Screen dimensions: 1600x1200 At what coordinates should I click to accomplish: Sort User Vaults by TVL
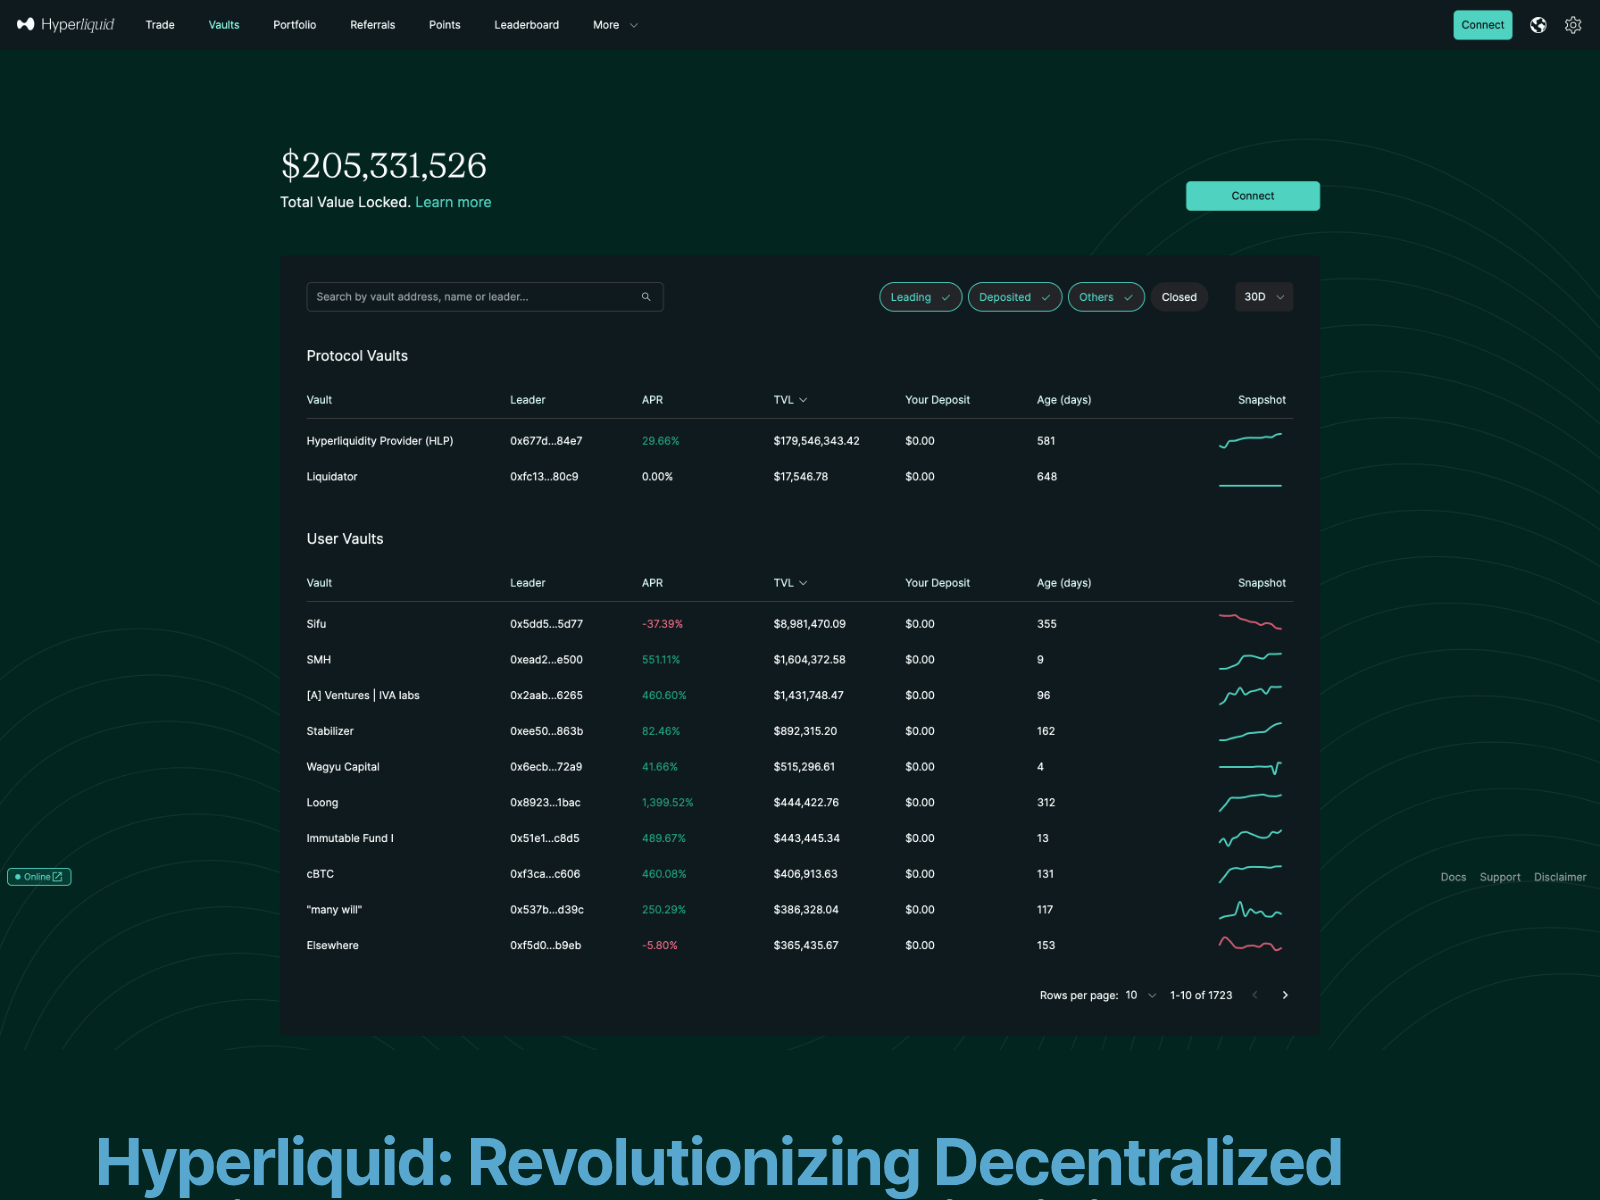coord(790,583)
